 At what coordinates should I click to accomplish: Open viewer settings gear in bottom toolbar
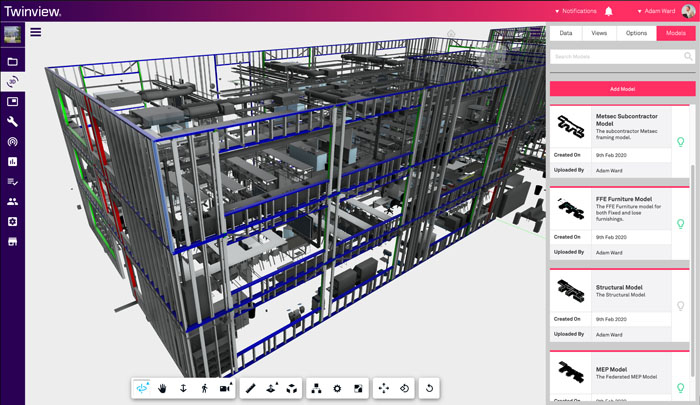337,388
